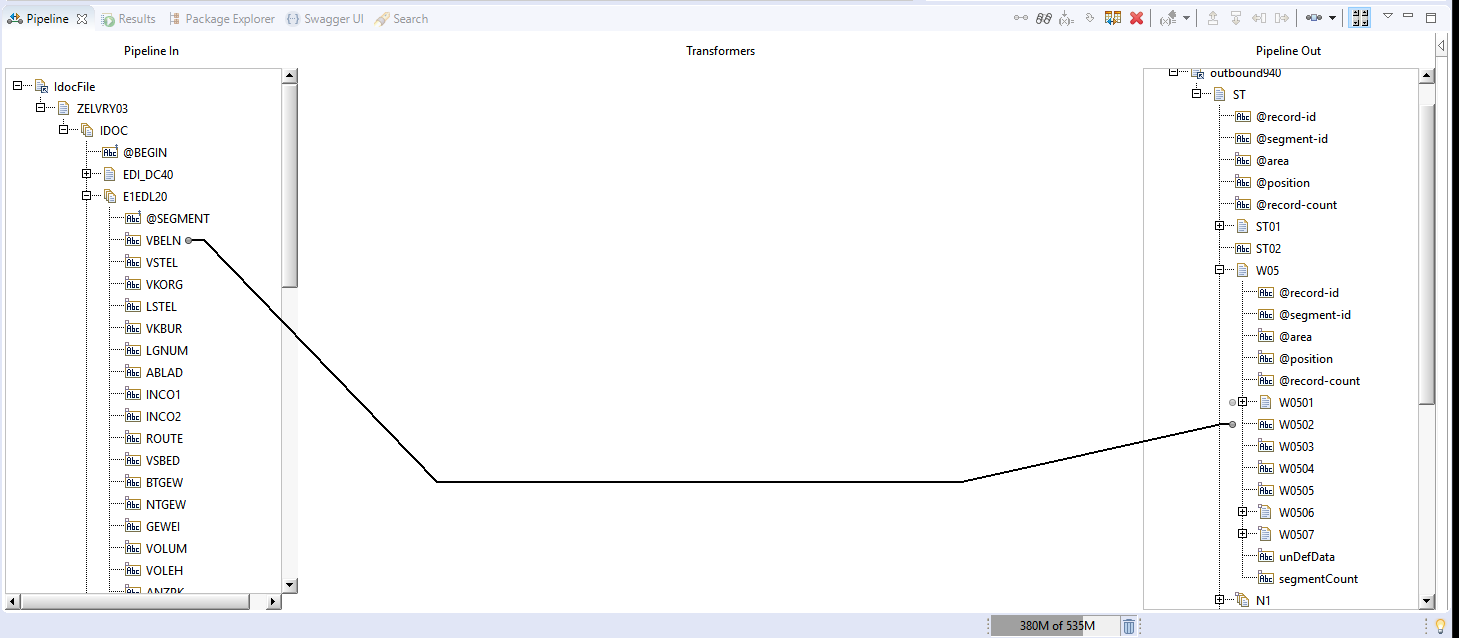Expand the ST01 node
This screenshot has height=638, width=1459.
[x=1219, y=226]
